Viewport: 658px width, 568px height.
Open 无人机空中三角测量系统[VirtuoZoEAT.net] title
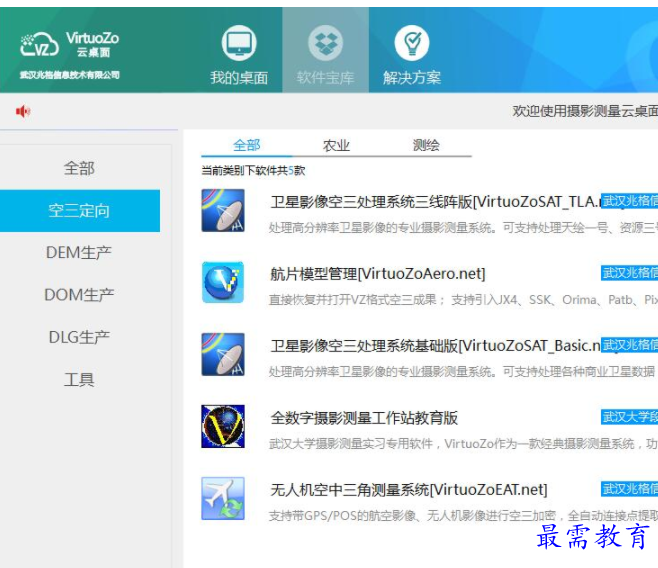[x=409, y=490]
